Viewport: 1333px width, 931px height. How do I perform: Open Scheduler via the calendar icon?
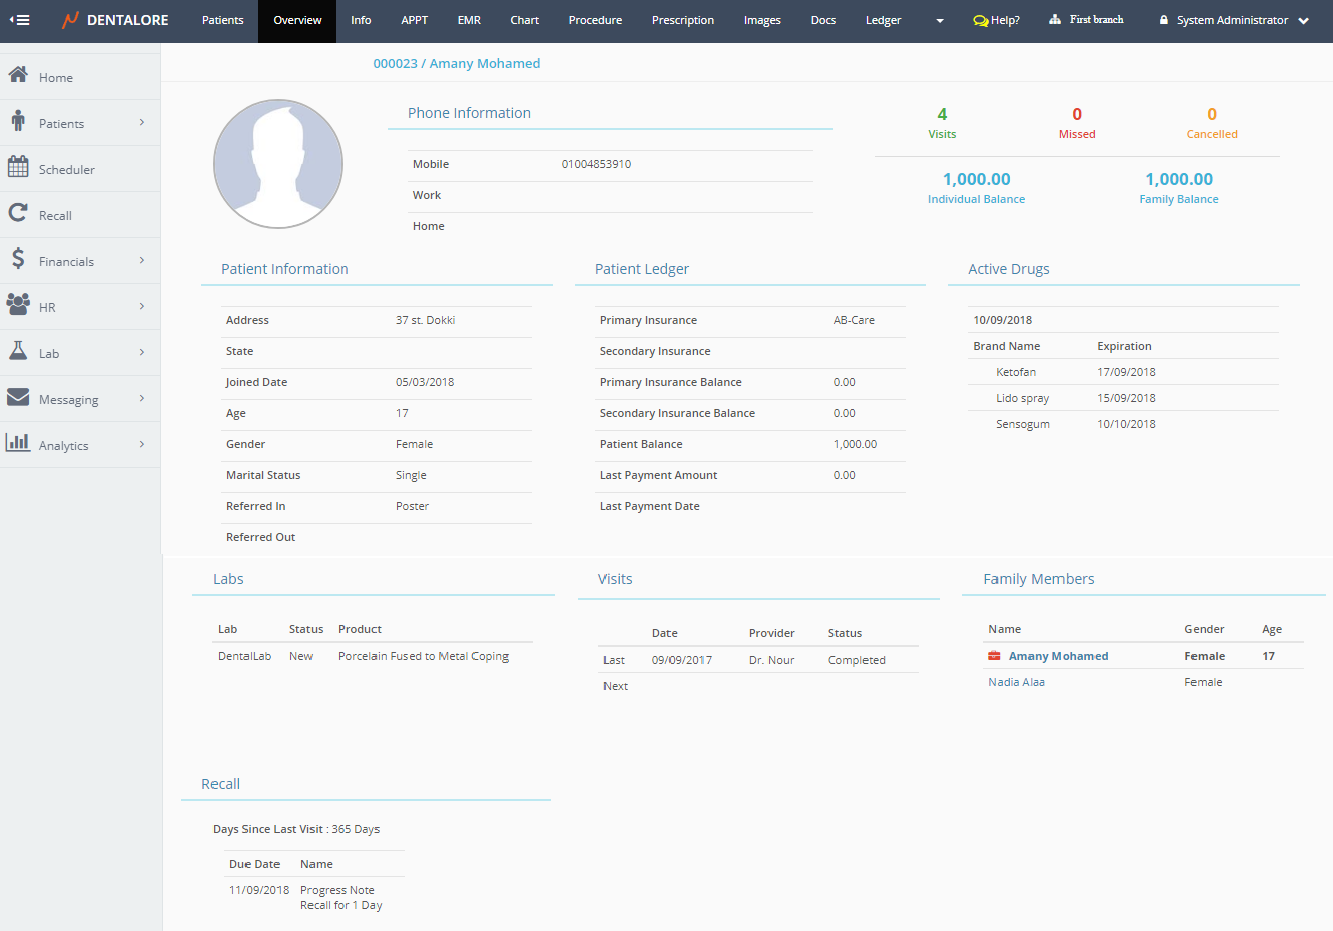[x=18, y=167]
